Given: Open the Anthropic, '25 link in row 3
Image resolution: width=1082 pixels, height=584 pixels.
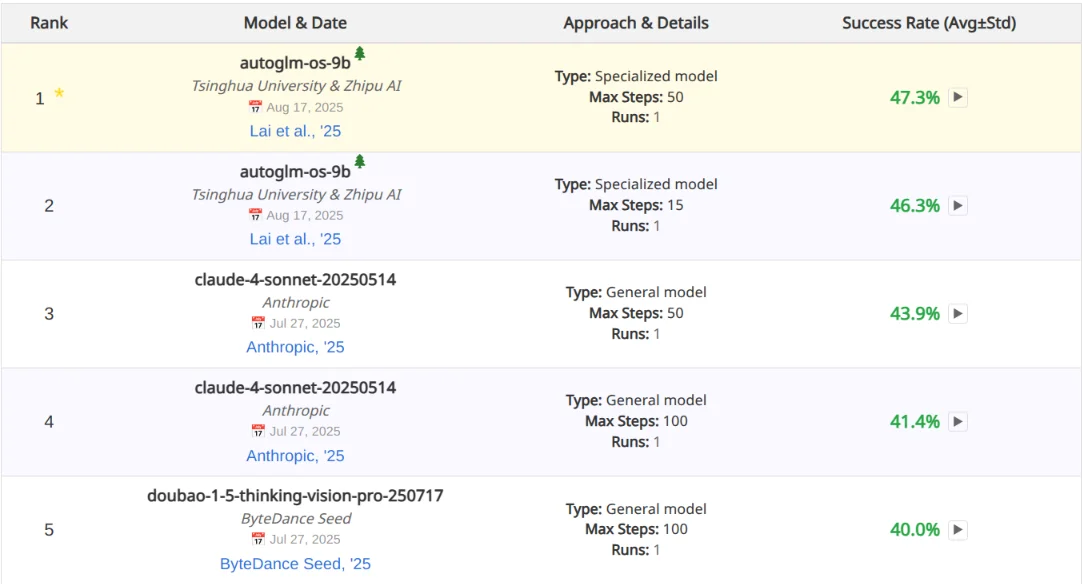Looking at the screenshot, I should tap(294, 346).
